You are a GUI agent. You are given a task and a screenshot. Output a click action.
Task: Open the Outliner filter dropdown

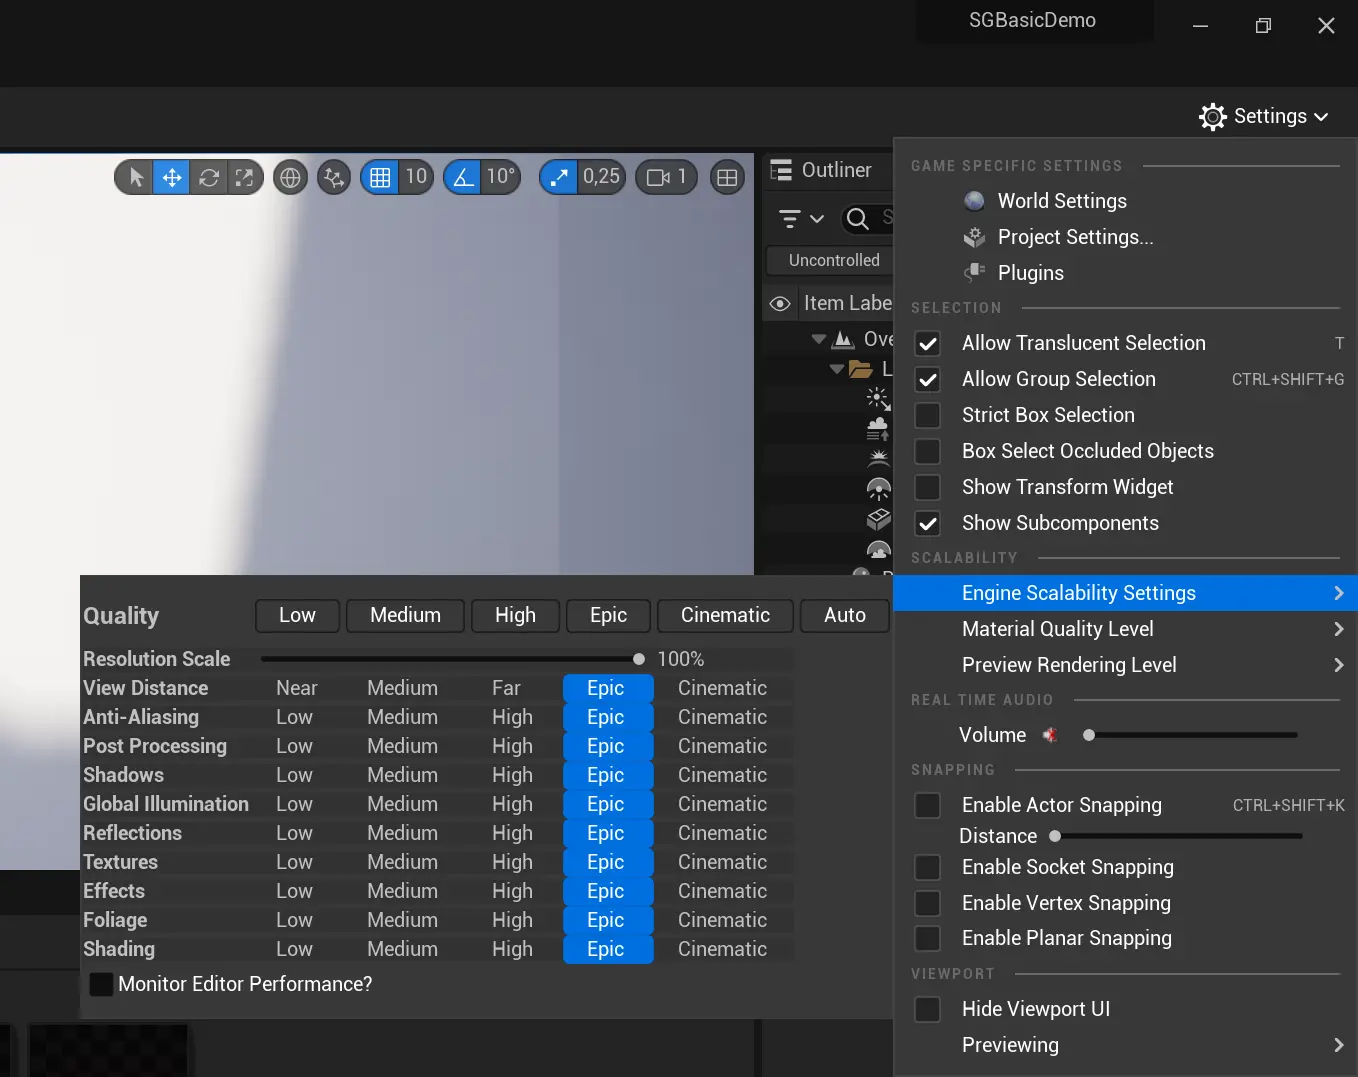pyautogui.click(x=797, y=218)
